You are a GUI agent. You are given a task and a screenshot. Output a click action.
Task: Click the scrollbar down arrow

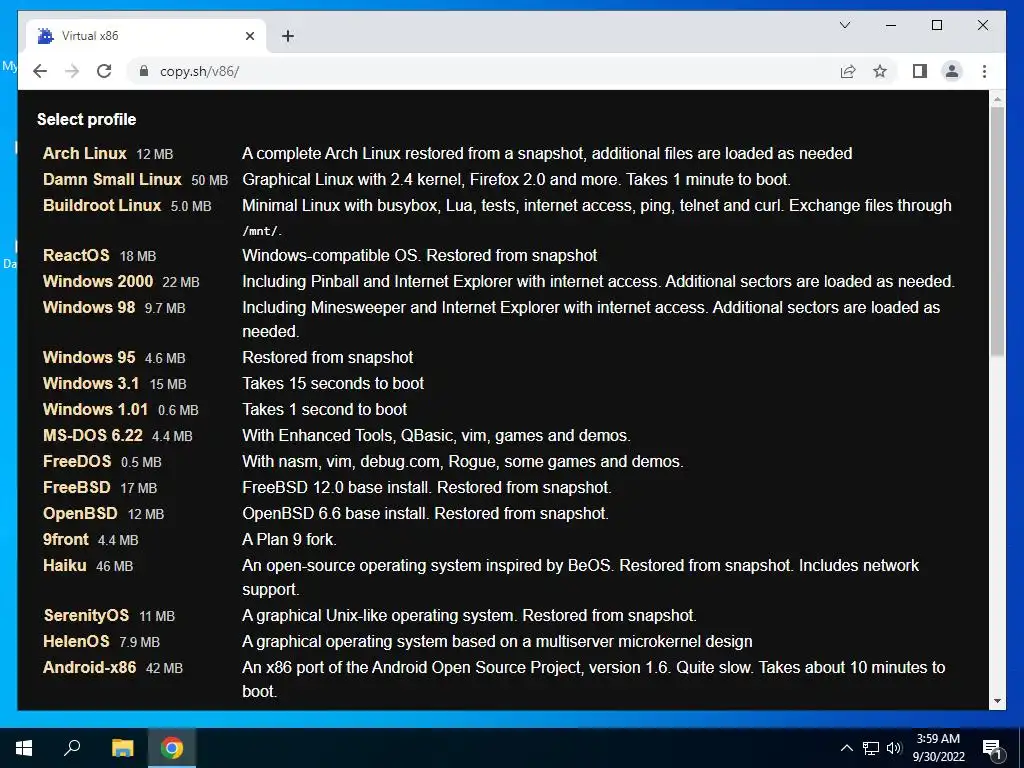[x=997, y=701]
